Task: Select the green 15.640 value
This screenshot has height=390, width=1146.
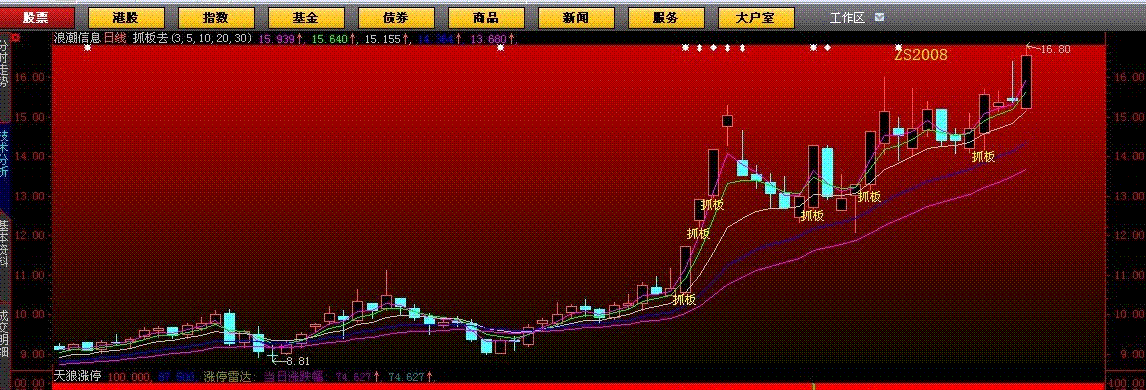Action: (329, 38)
